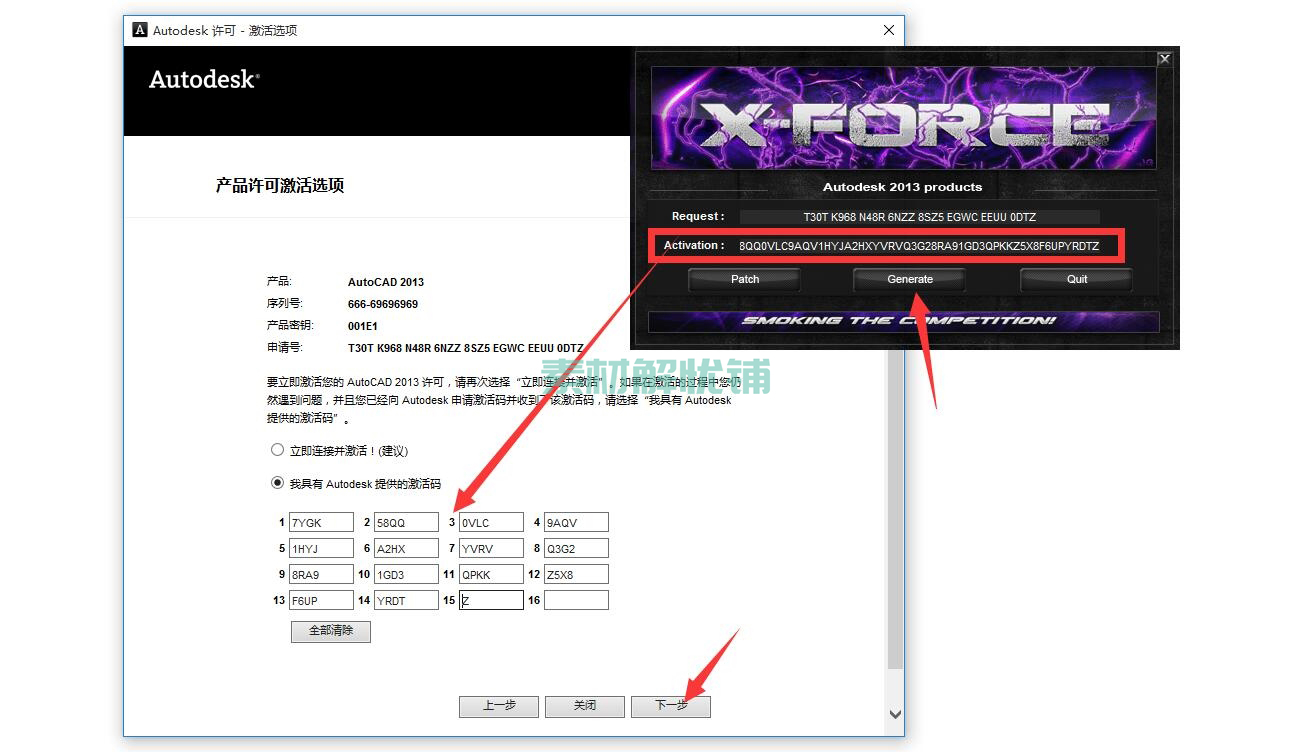Click activation code box 9 containing 8RA9
Screen dimensions: 1312x752
click(x=321, y=574)
